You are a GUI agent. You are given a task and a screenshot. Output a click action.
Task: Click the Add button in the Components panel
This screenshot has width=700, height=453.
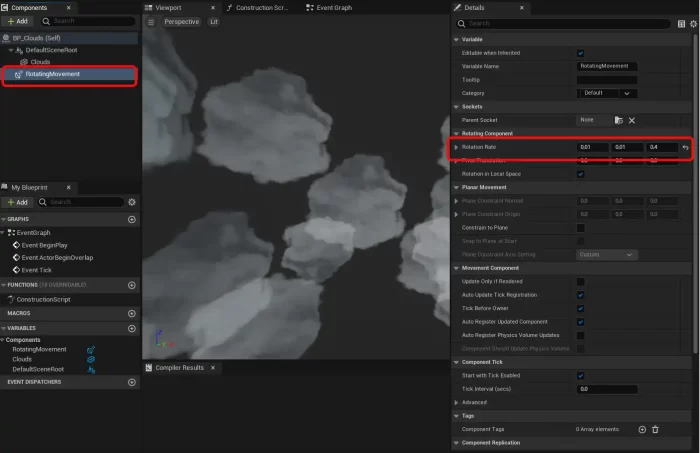[19, 20]
